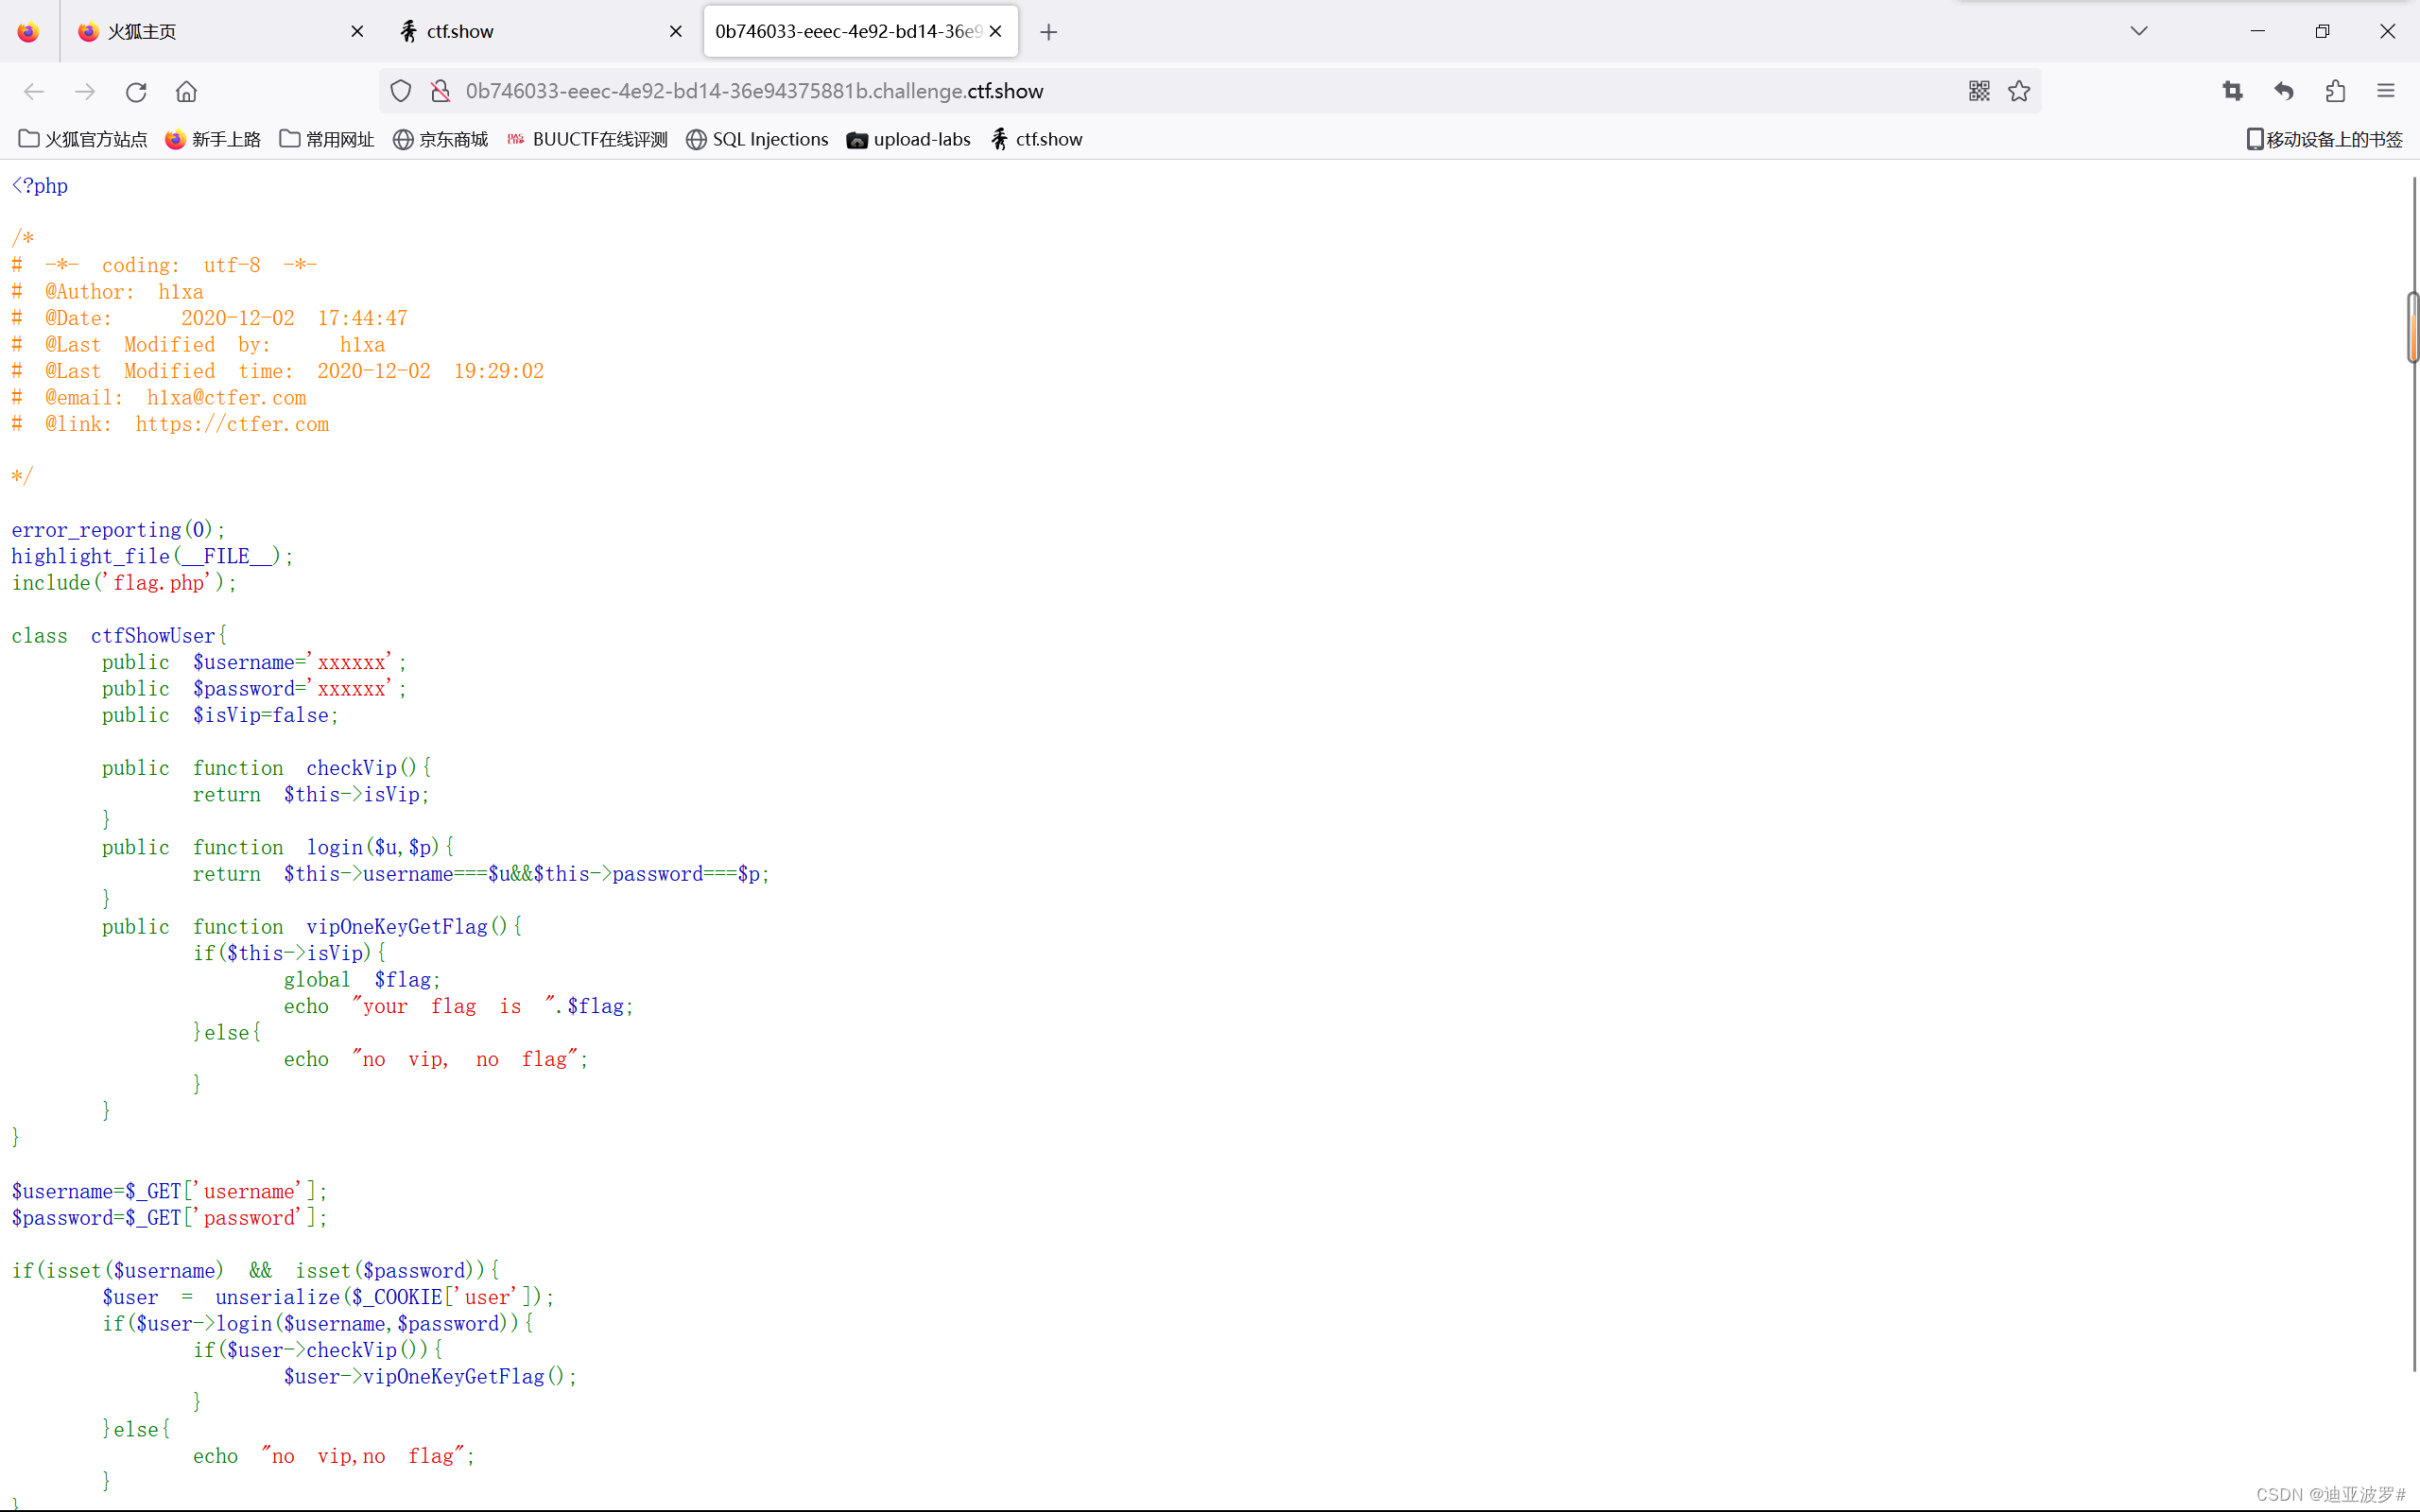Expand the 常用网址 bookmarks folder

[325, 139]
